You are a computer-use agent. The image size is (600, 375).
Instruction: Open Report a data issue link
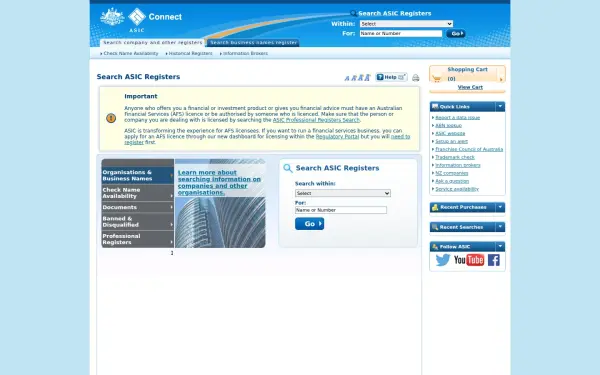pyautogui.click(x=457, y=117)
